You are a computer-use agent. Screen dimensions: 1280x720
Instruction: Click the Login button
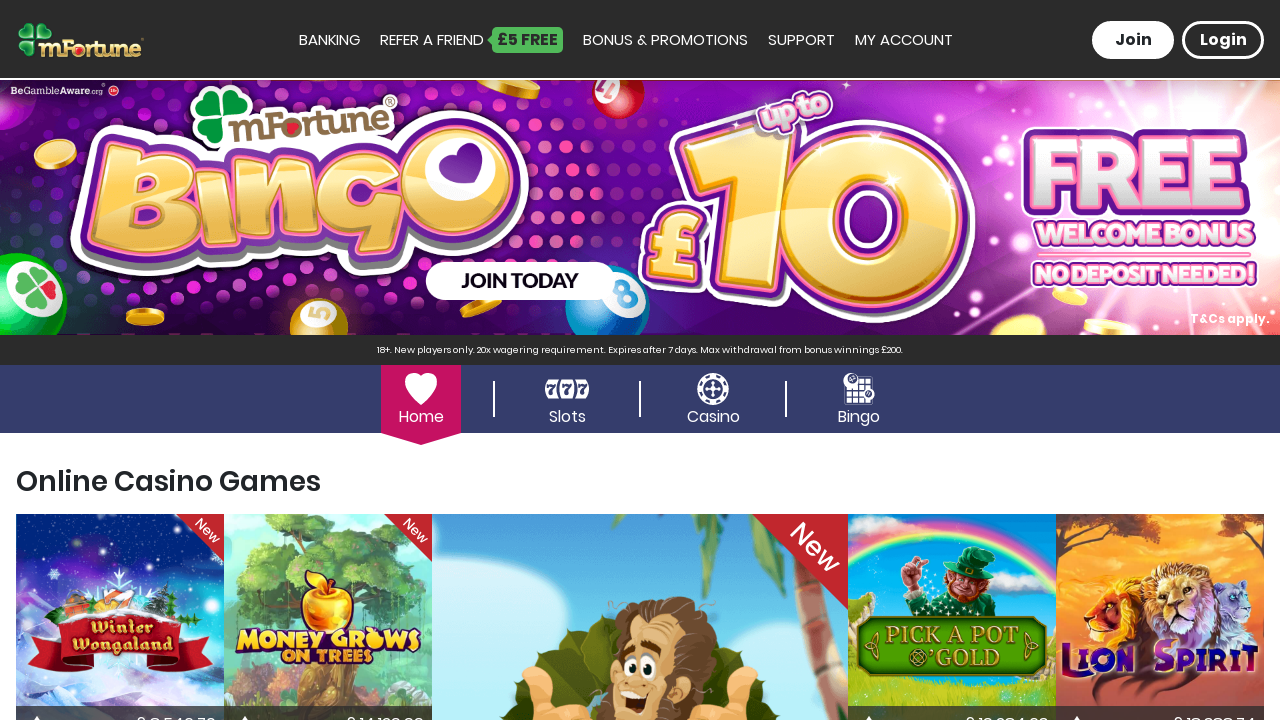(1223, 40)
